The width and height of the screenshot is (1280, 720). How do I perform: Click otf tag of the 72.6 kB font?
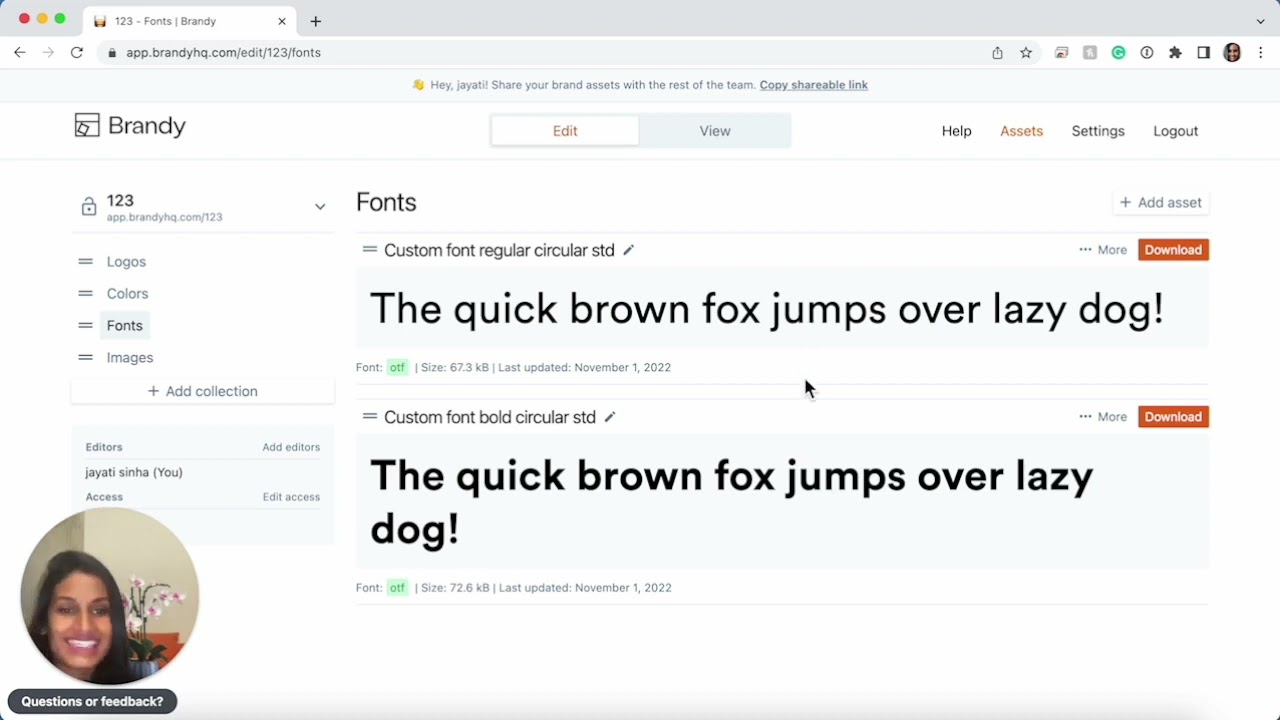[397, 588]
